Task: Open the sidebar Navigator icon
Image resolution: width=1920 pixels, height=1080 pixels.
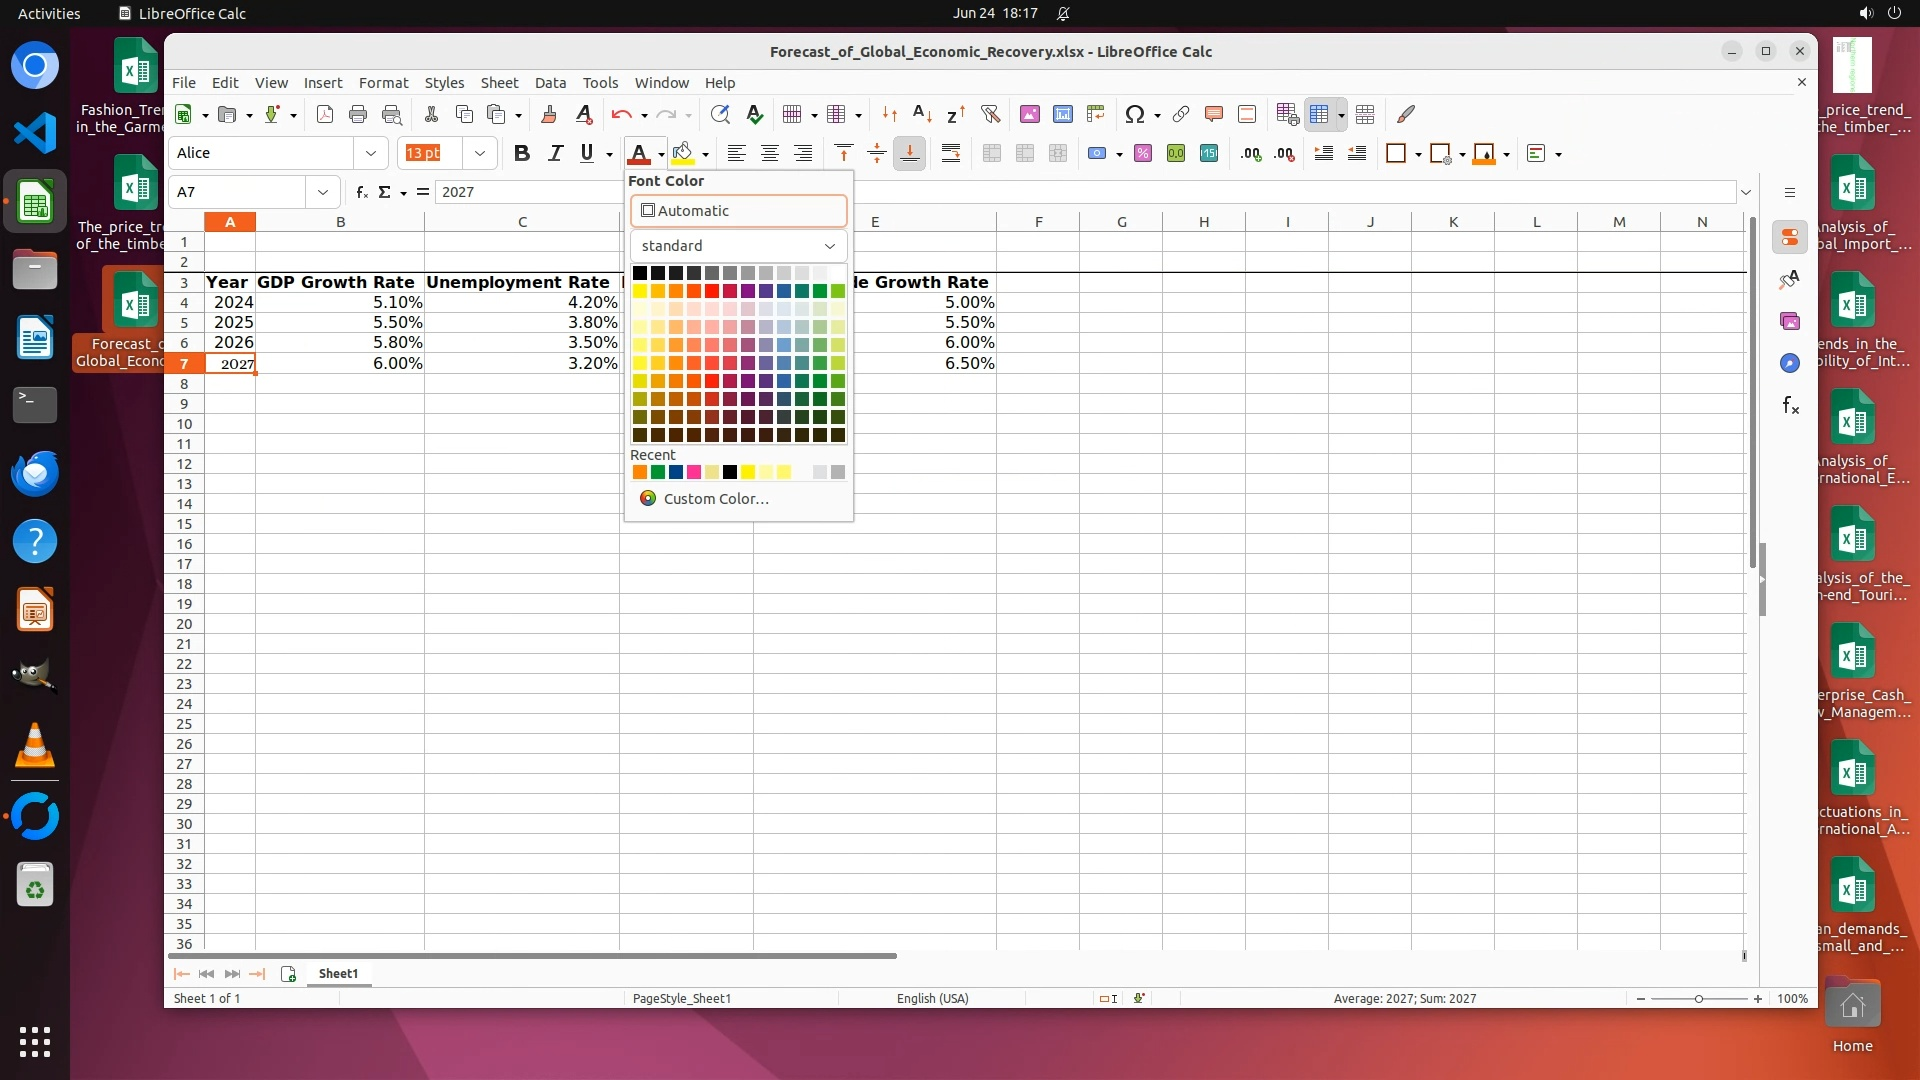Action: [1789, 363]
